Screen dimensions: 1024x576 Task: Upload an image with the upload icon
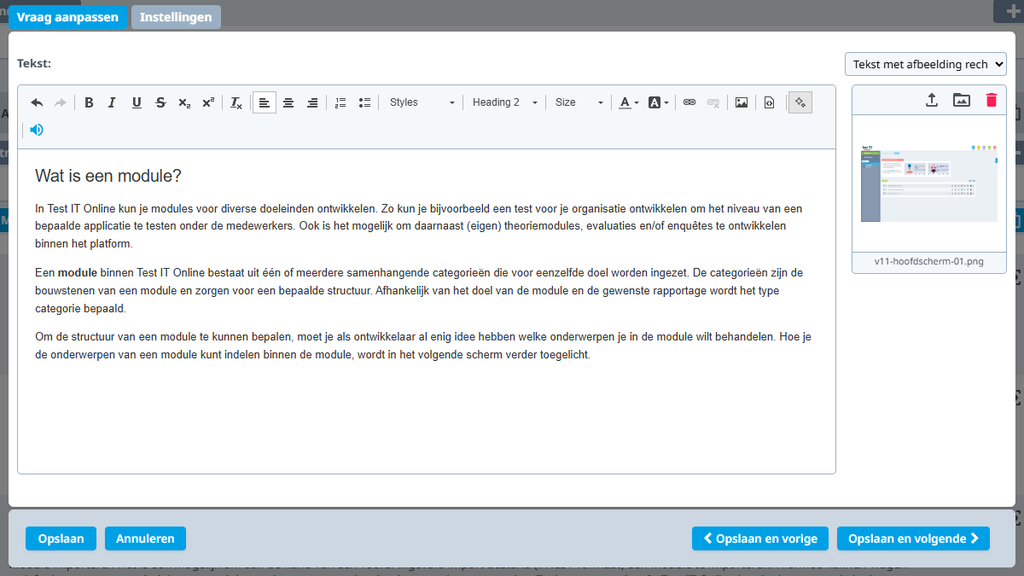932,100
